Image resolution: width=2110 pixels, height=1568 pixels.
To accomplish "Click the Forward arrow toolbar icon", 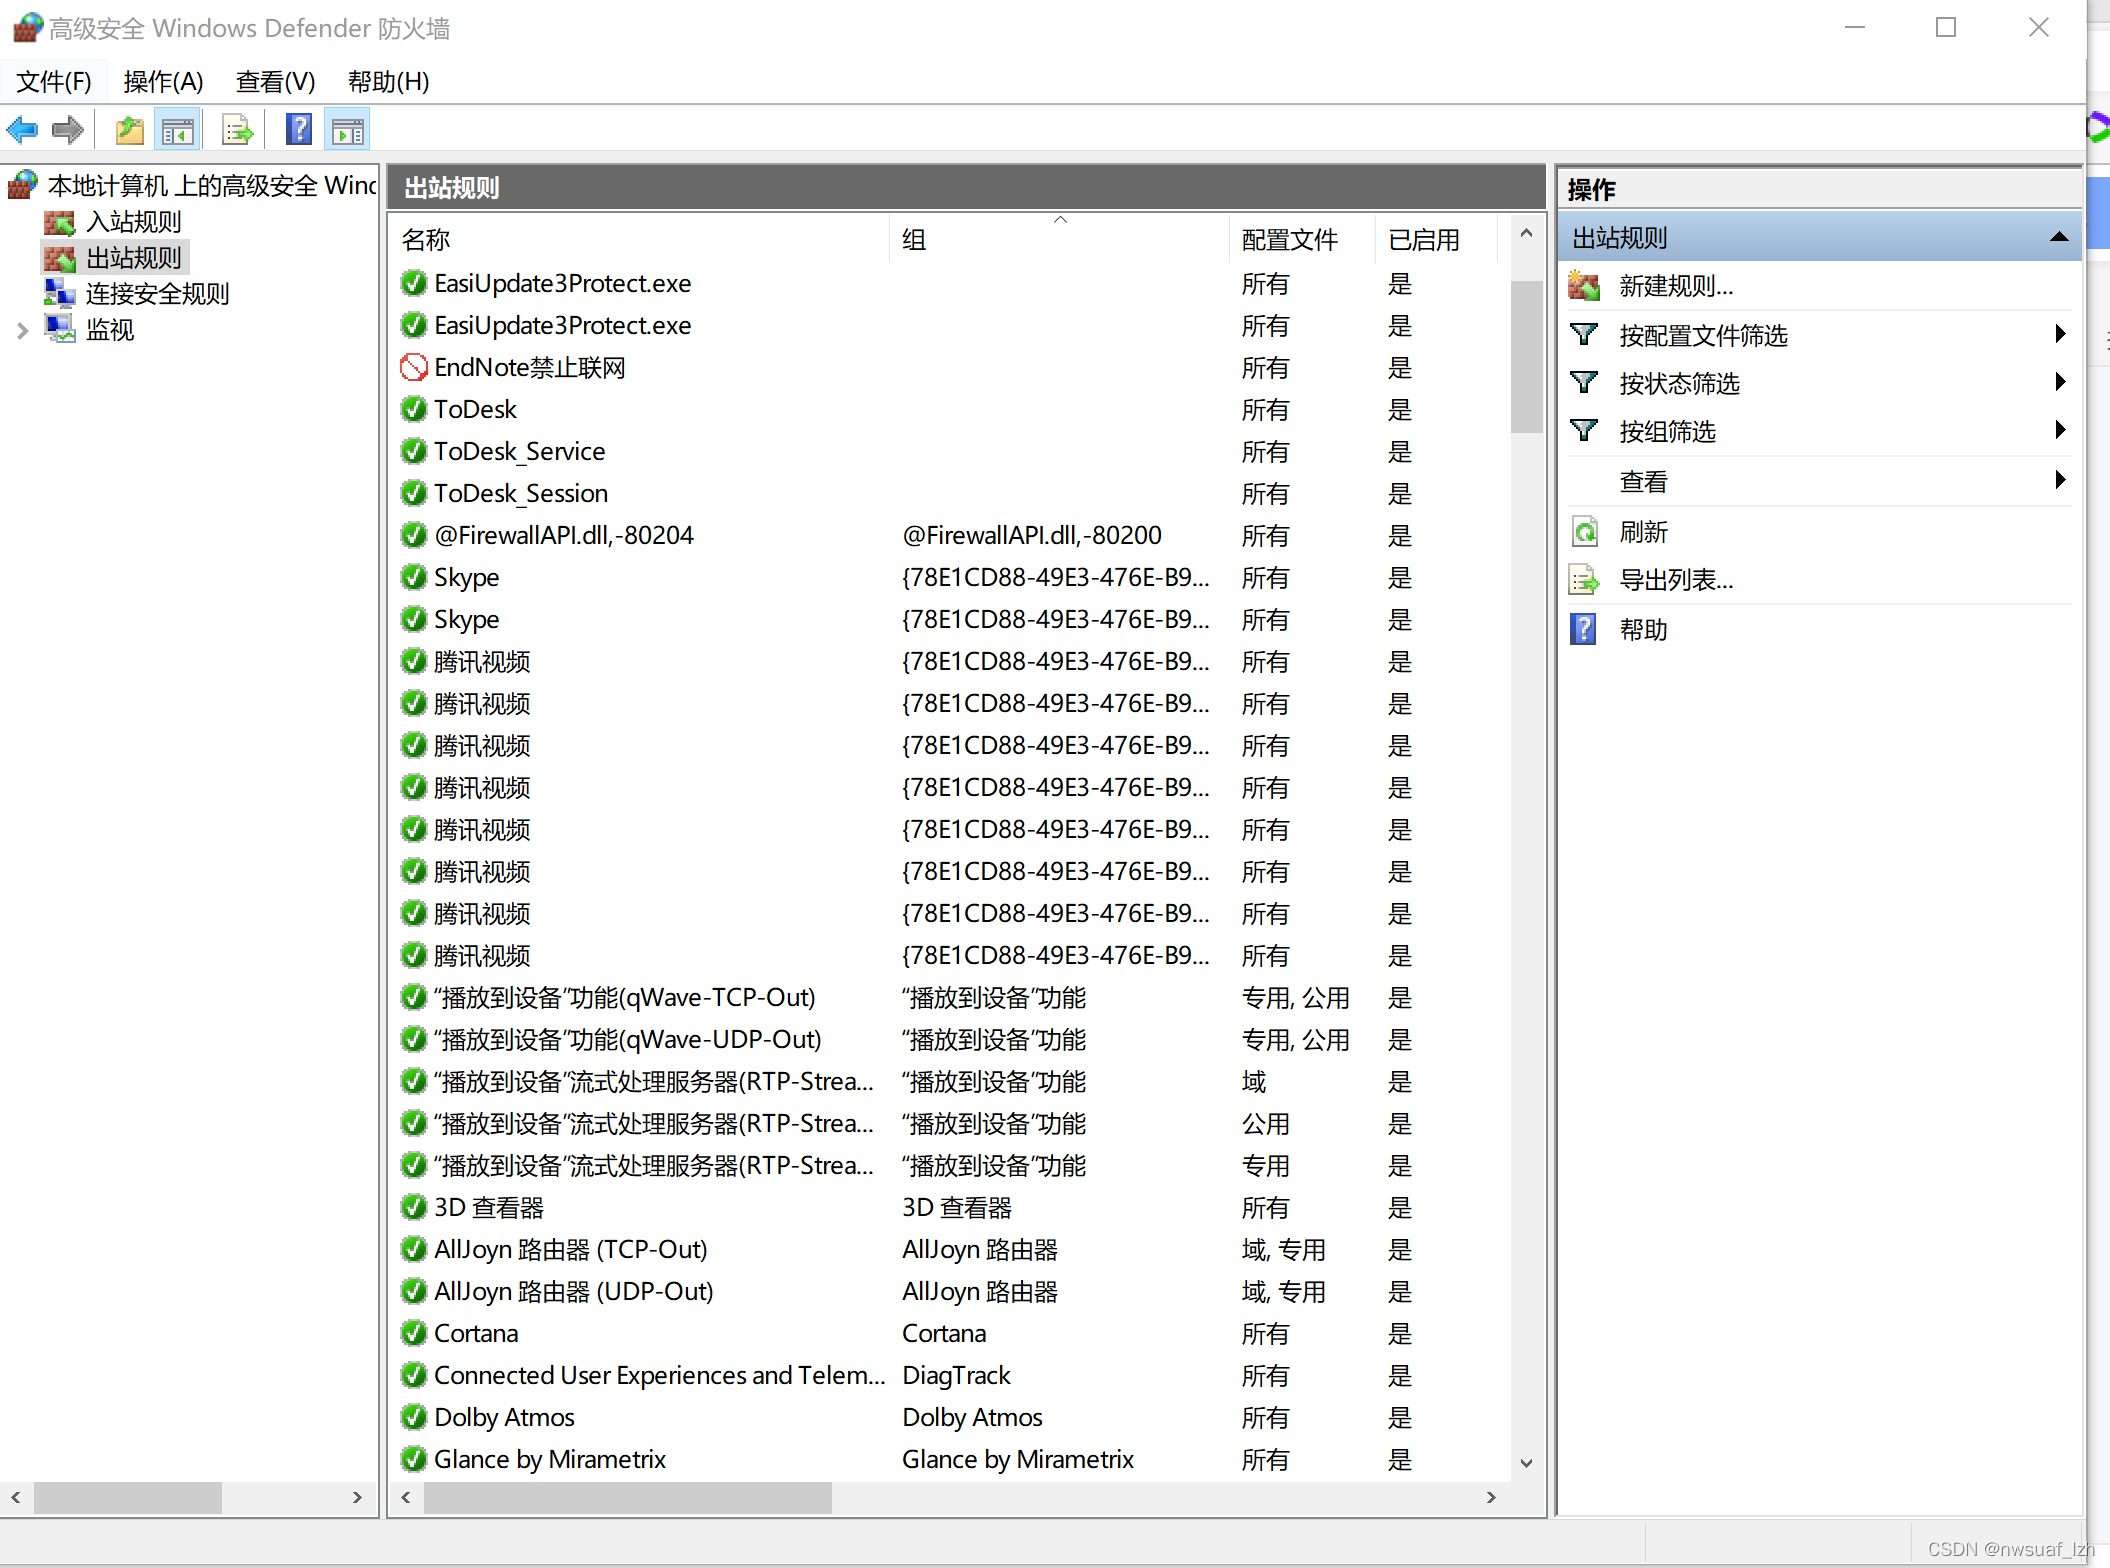I will pyautogui.click(x=67, y=130).
